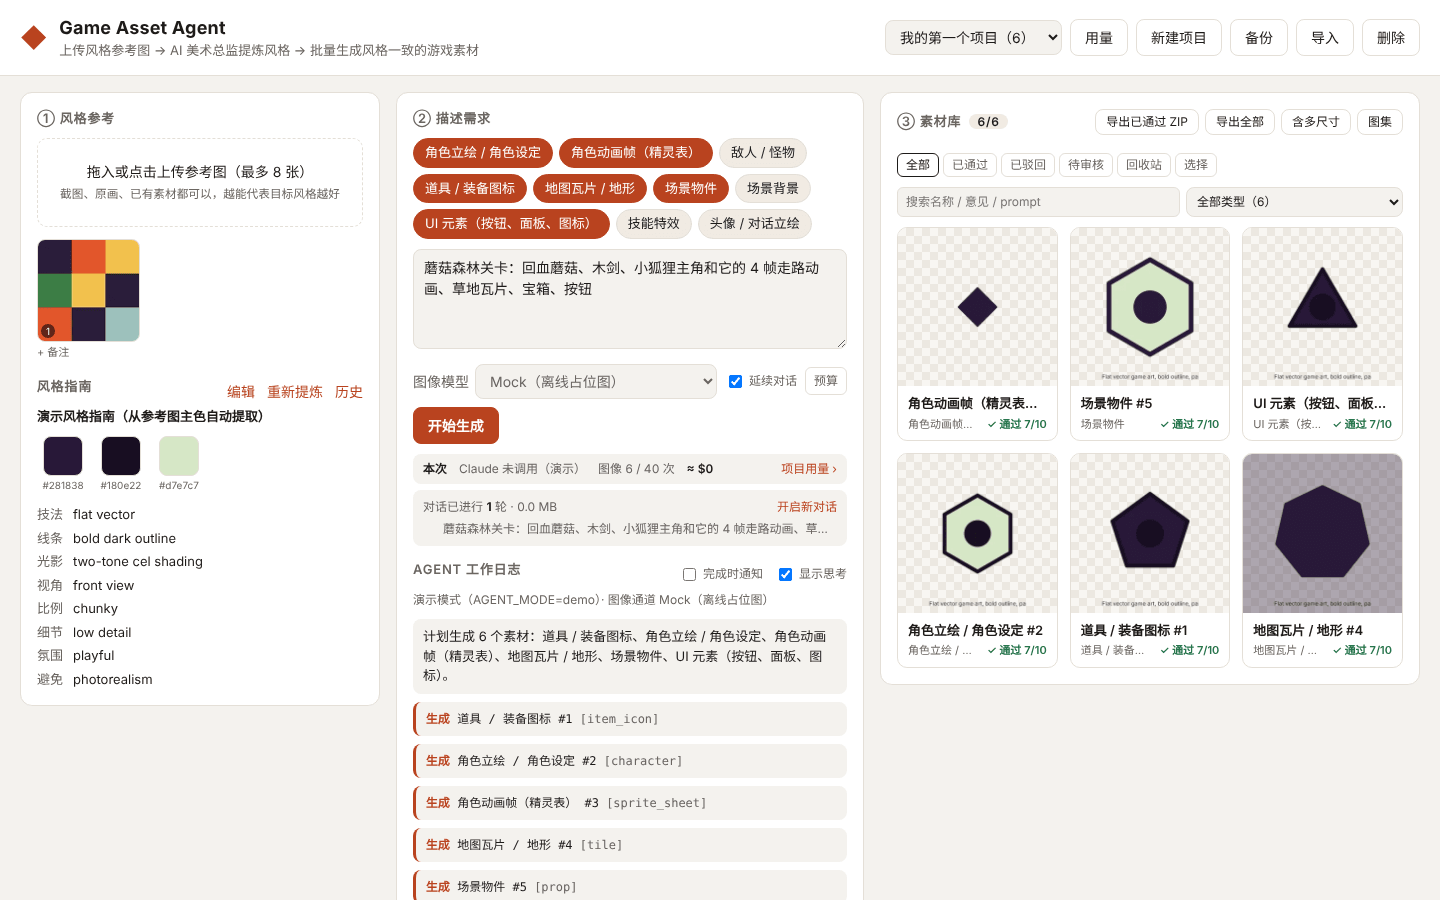1440x900 pixels.
Task: Toggle the 角色立绘 / 角色设定 tag chip
Action: click(x=483, y=152)
